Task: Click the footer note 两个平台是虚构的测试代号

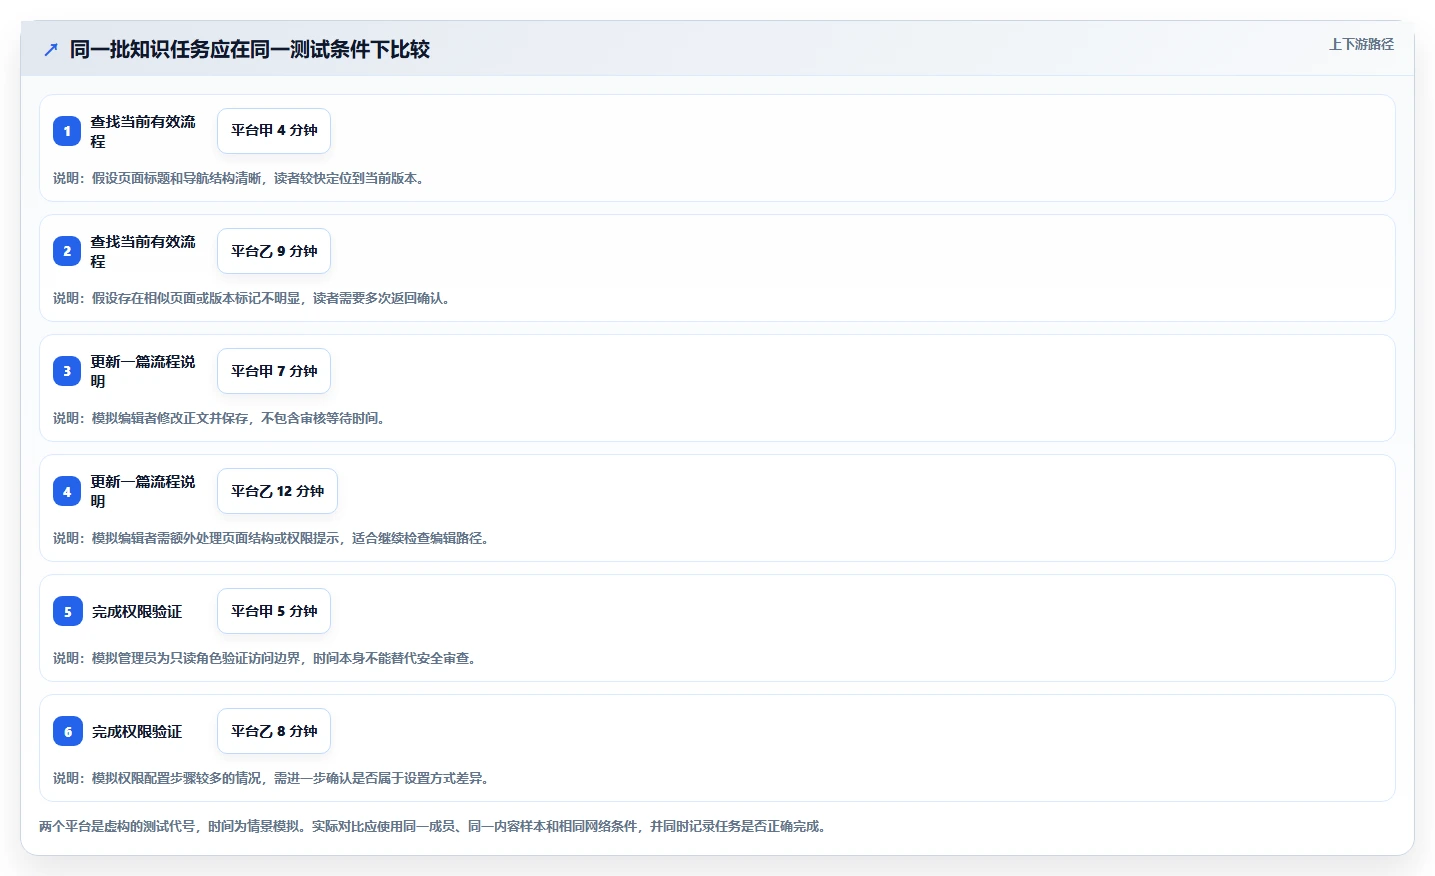Action: coord(435,826)
